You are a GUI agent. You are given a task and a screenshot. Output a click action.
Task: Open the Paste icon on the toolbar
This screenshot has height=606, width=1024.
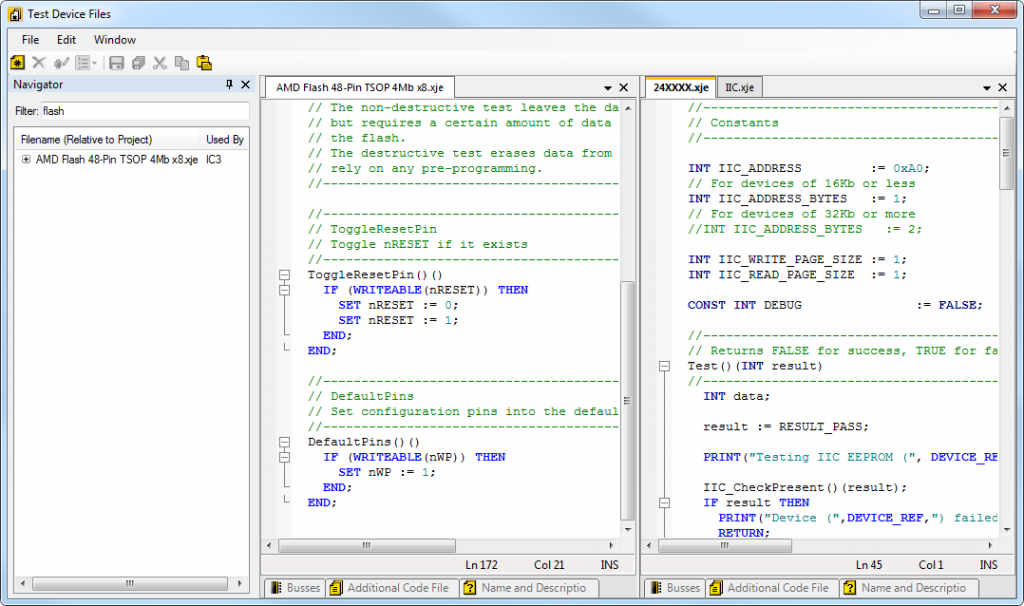202,62
